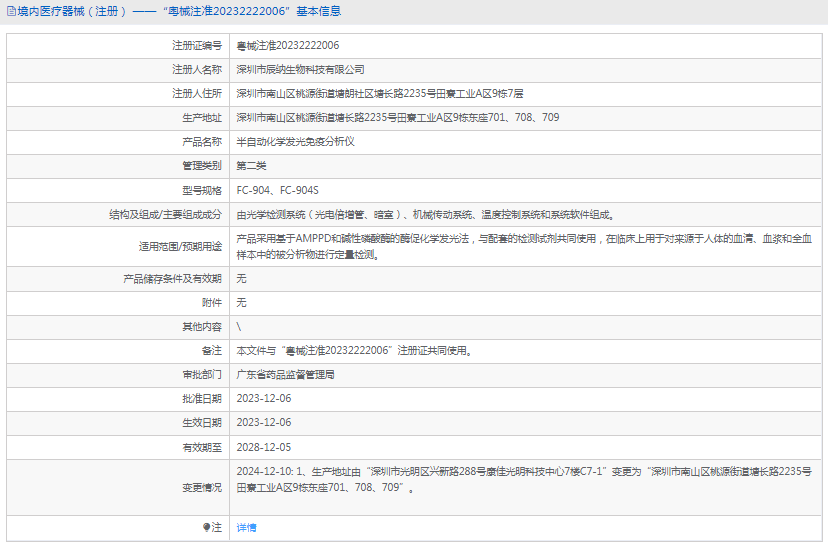The width and height of the screenshot is (828, 547).
Task: Click the 生效日期 label
Action: [202, 422]
